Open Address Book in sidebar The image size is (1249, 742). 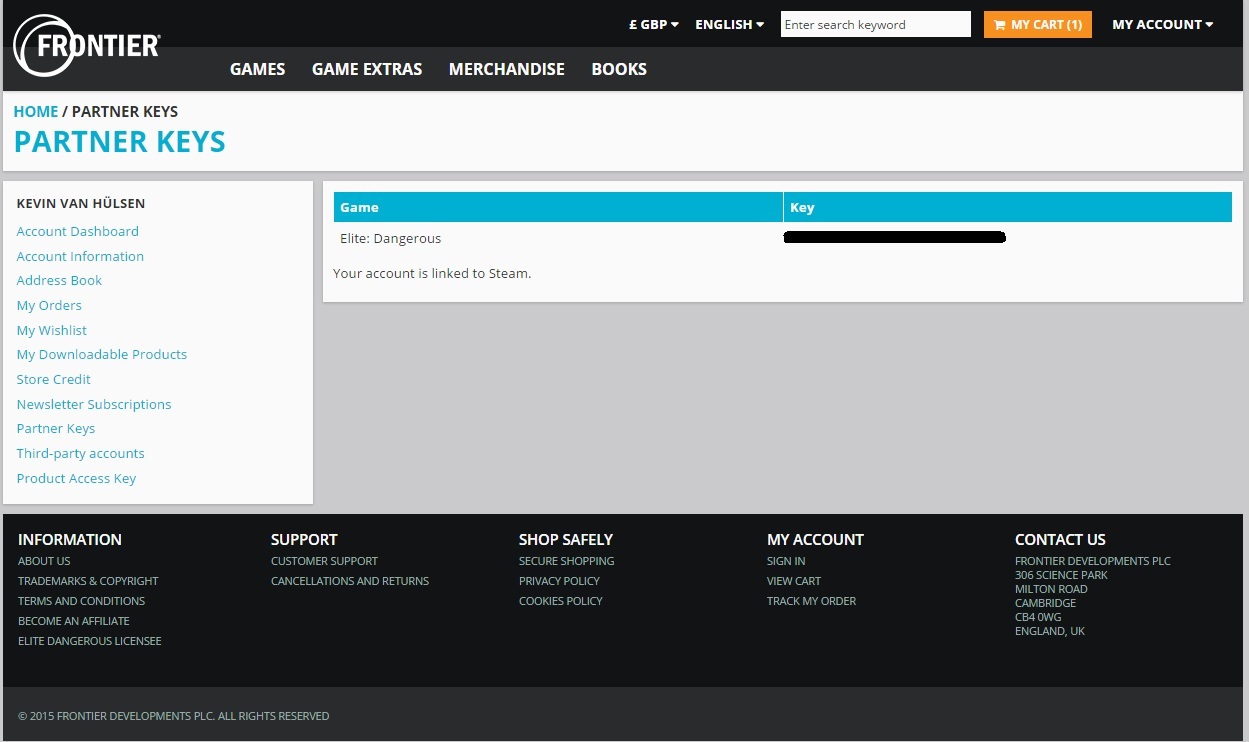click(x=59, y=280)
